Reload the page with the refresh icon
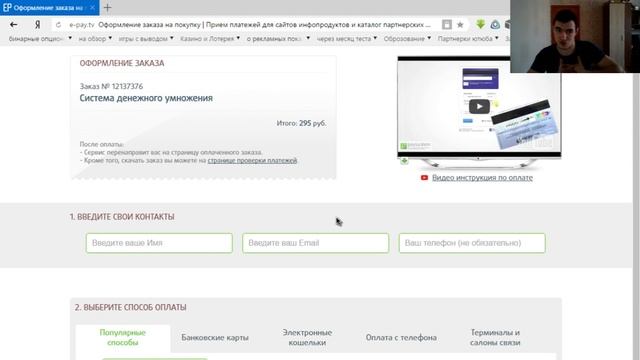The width and height of the screenshot is (640, 360). tap(58, 25)
